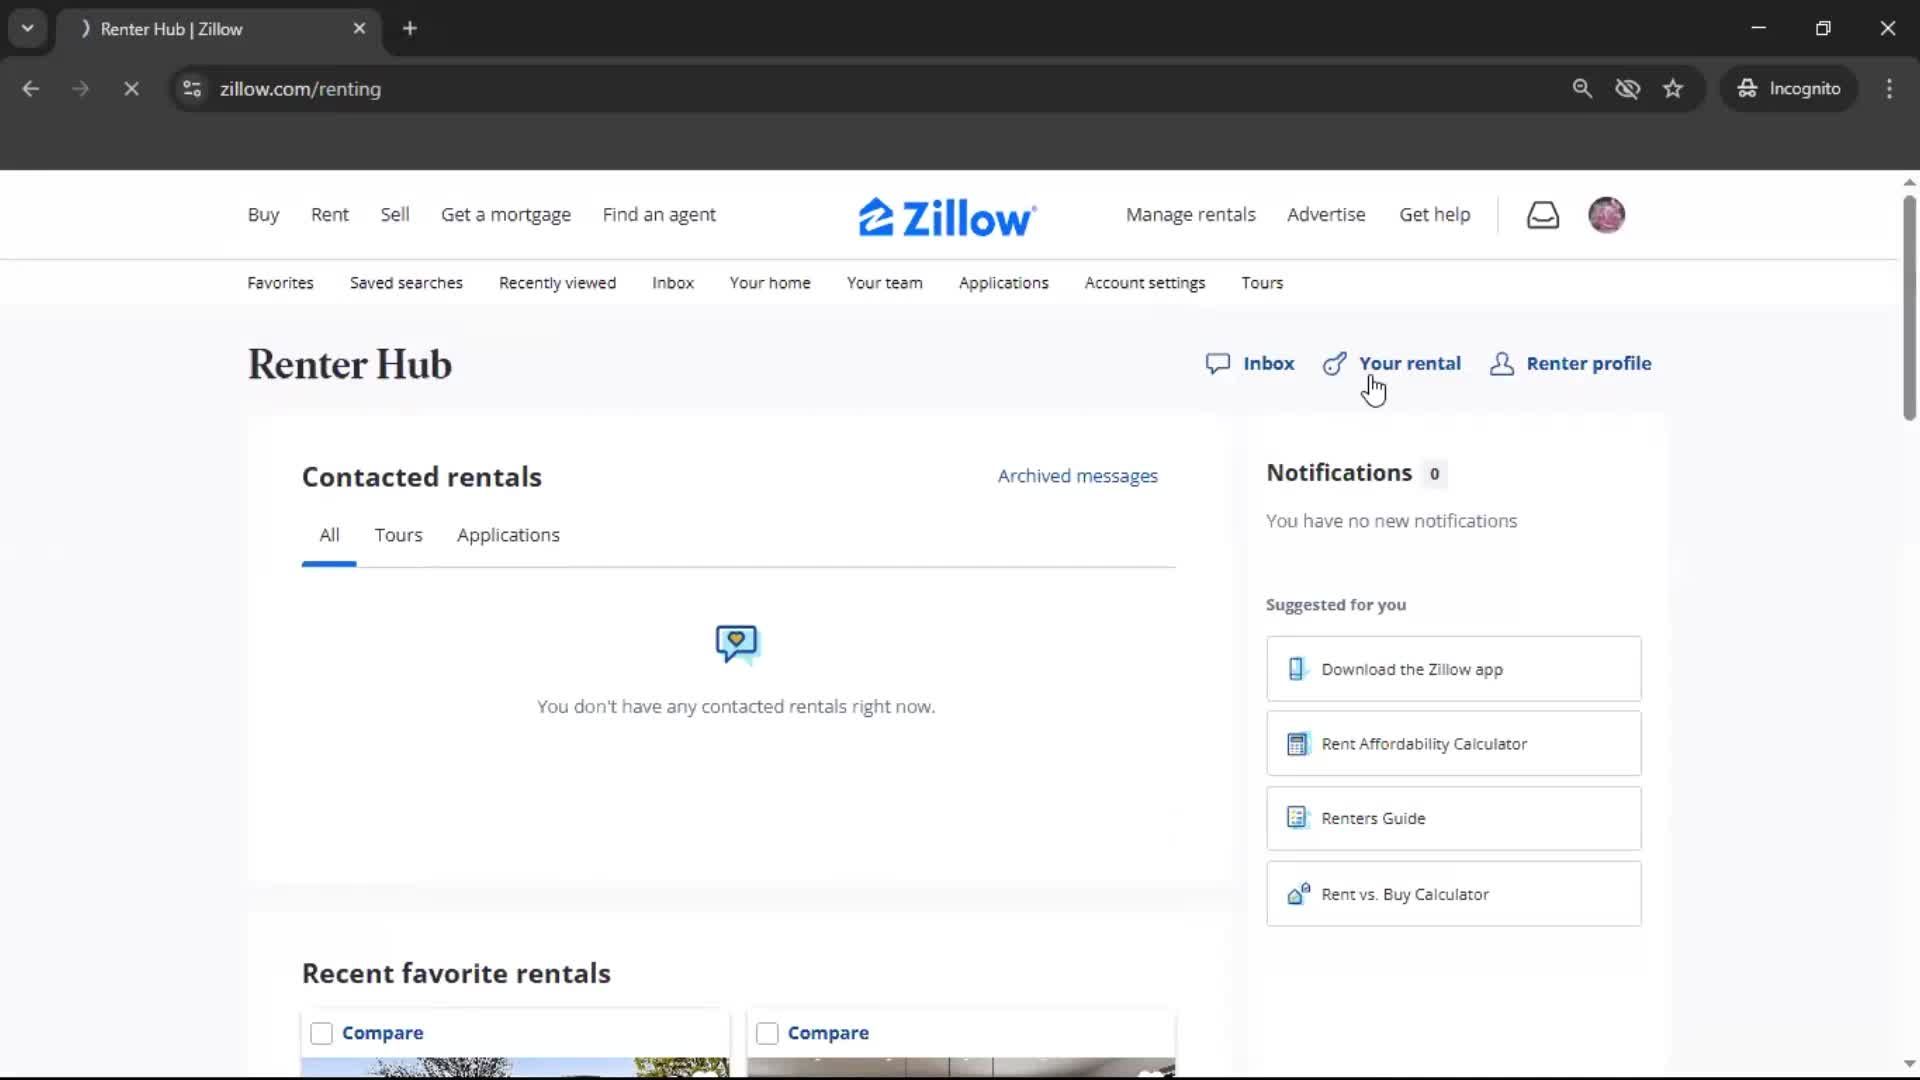The height and width of the screenshot is (1080, 1920).
Task: Click the phone icon on Download the Zillow app
Action: click(1297, 668)
